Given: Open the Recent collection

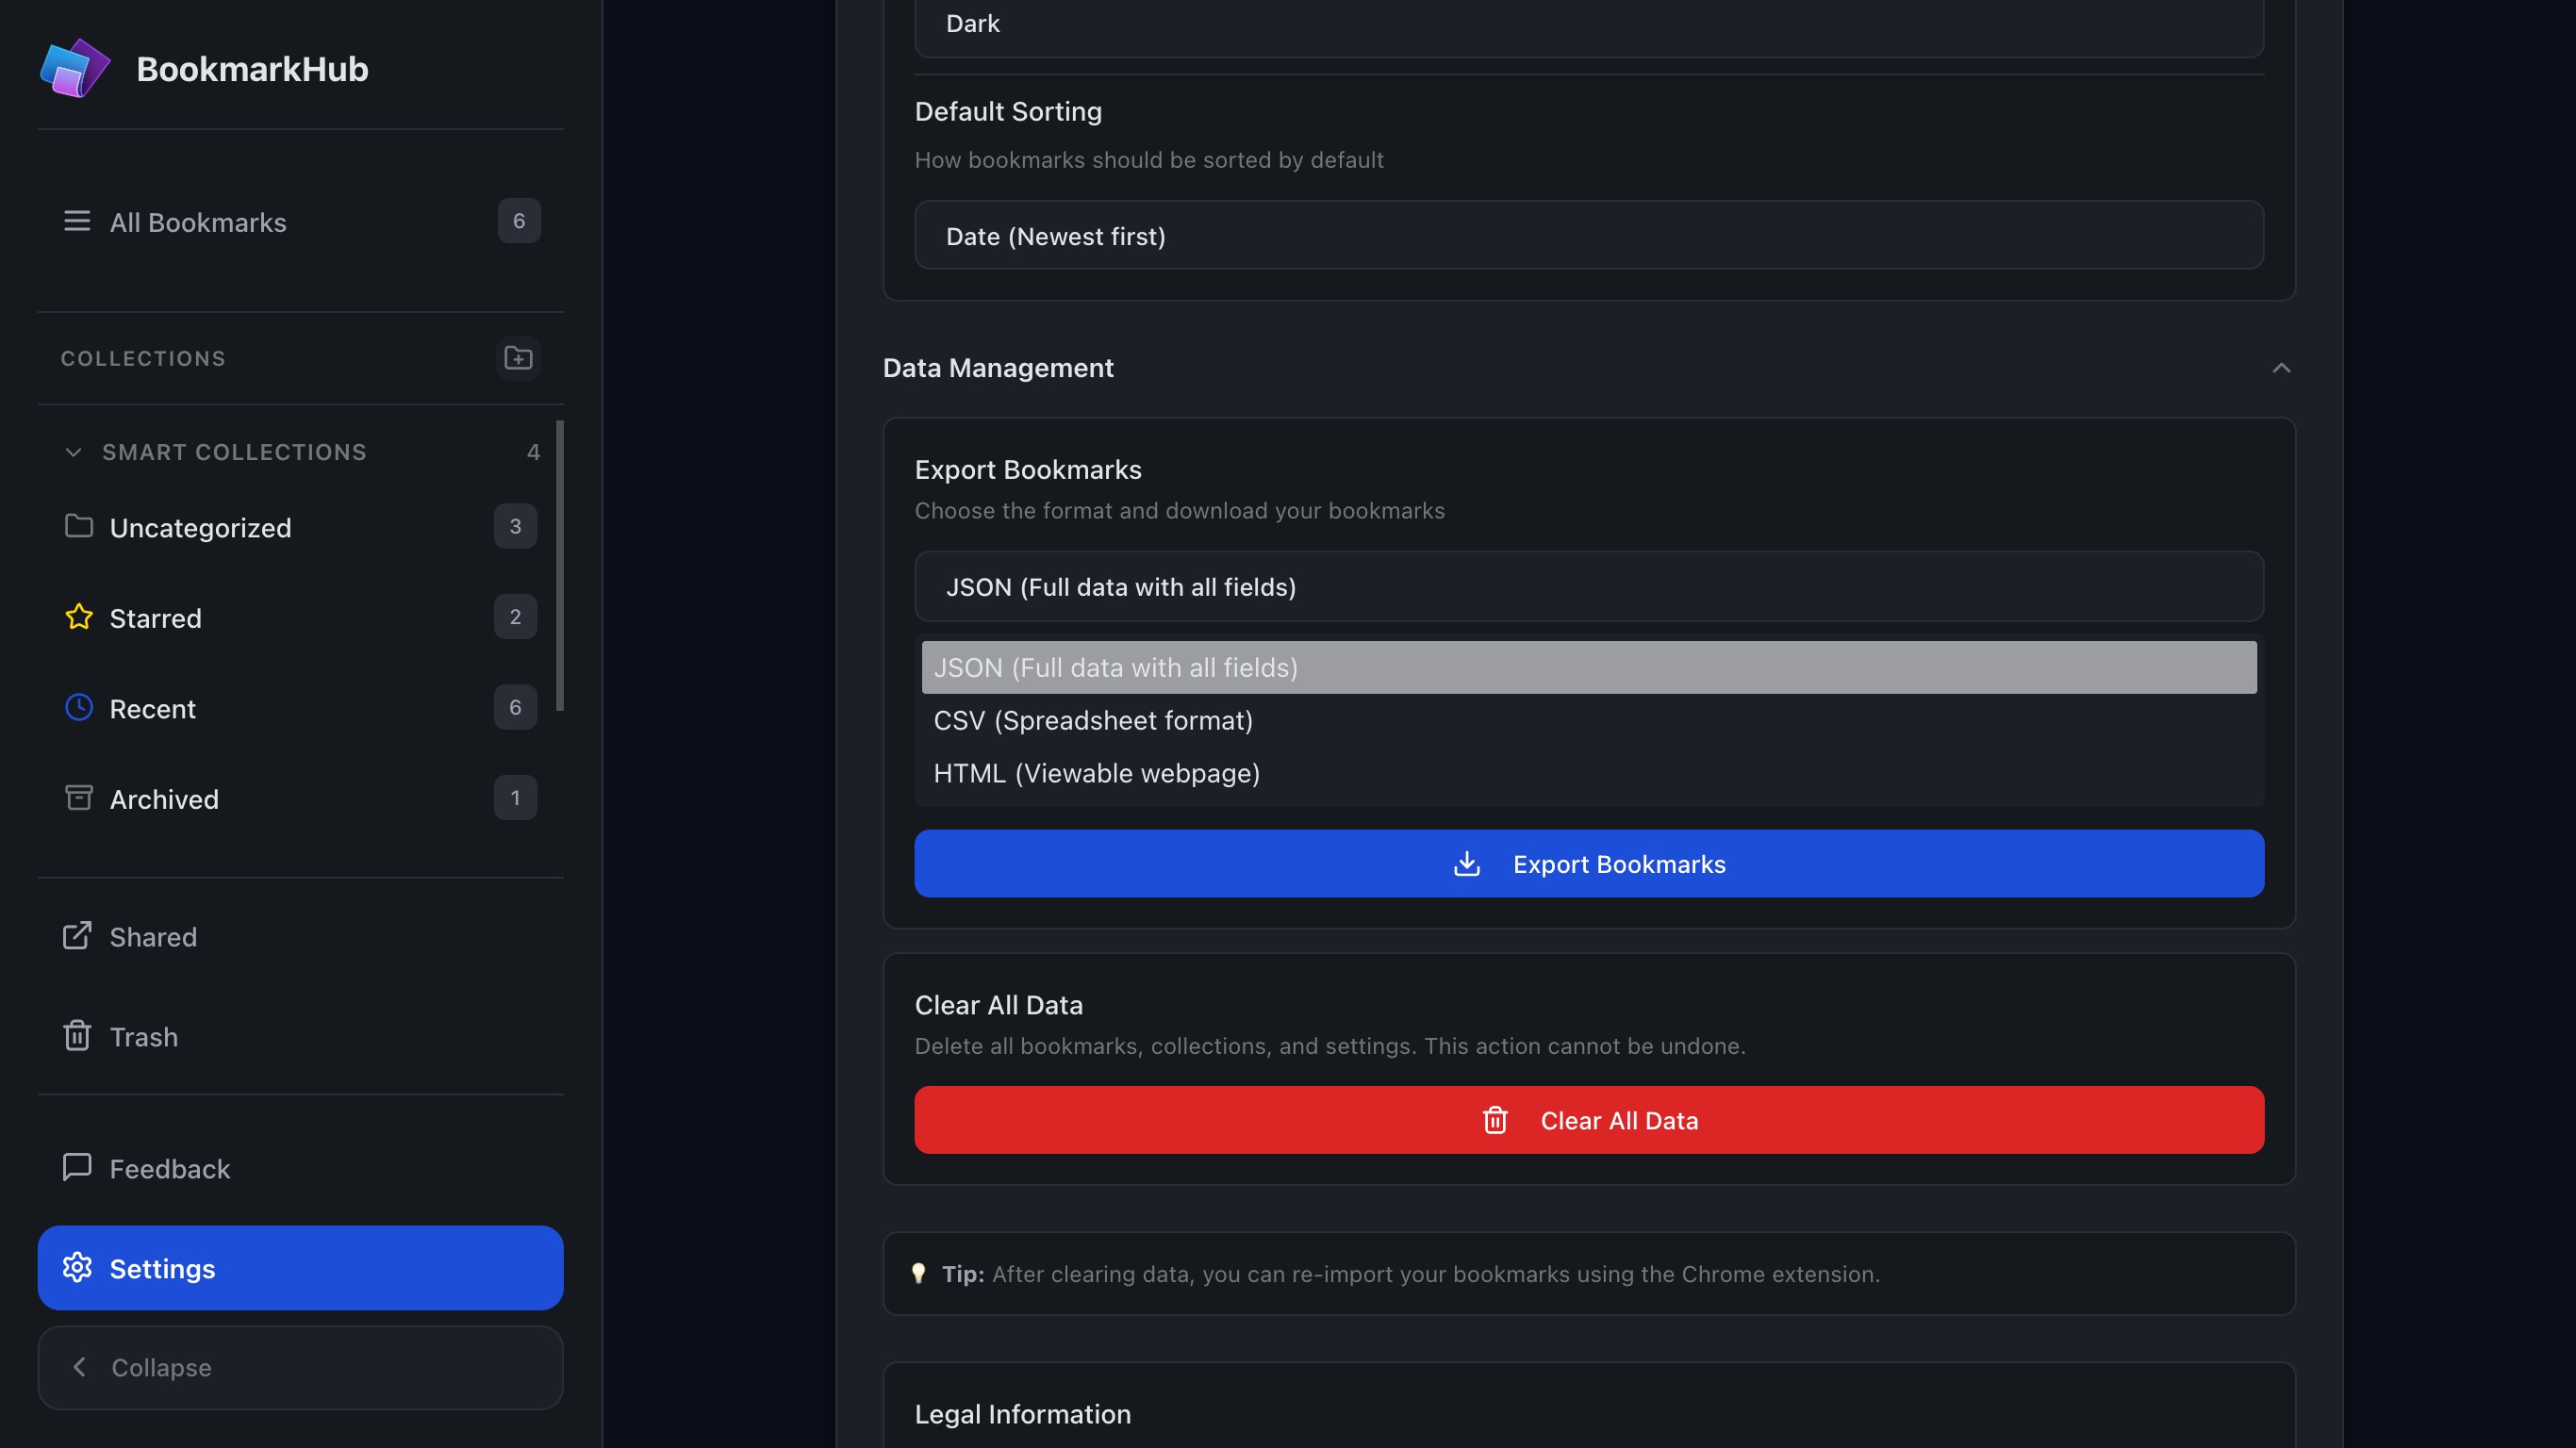Looking at the screenshot, I should (300, 707).
